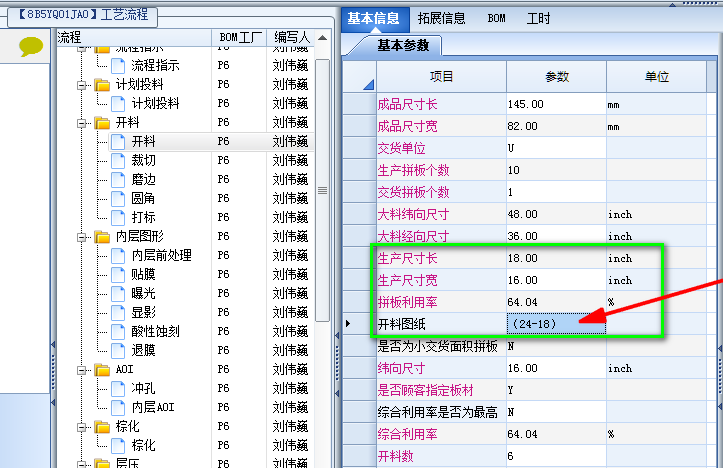Click the 贴膜 document icon
Image resolution: width=723 pixels, height=468 pixels.
coord(118,275)
